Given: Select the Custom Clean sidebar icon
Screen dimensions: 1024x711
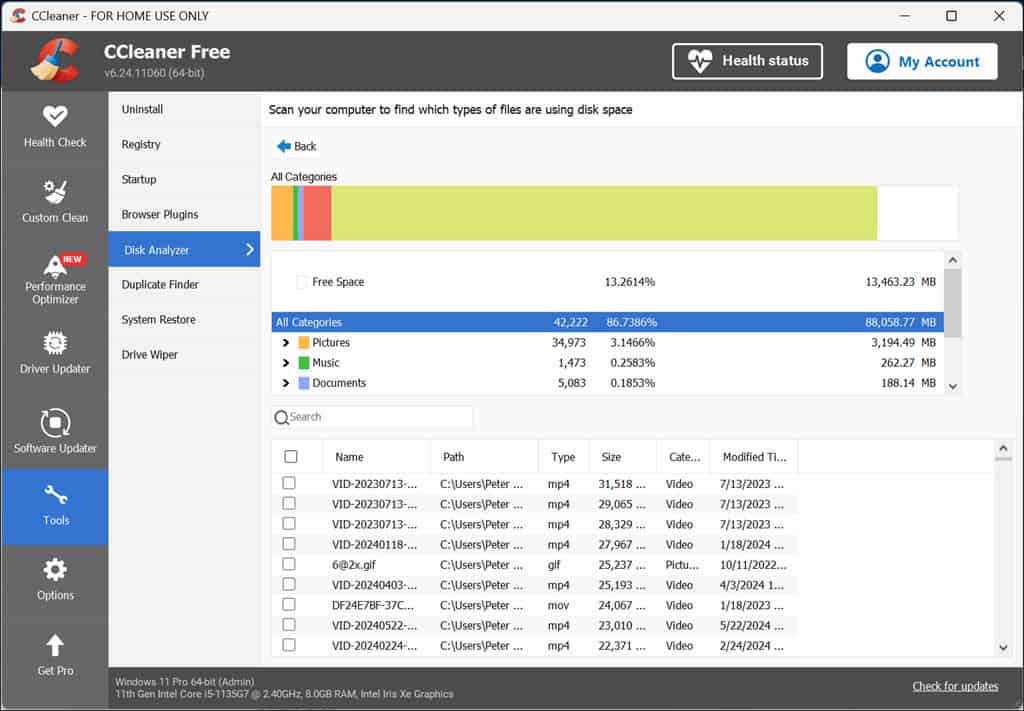Looking at the screenshot, I should click(x=55, y=202).
